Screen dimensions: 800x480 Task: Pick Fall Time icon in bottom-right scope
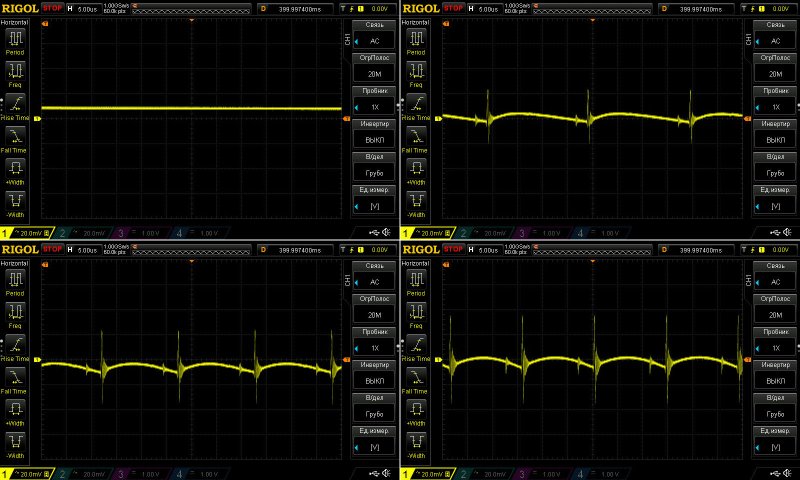(x=417, y=374)
